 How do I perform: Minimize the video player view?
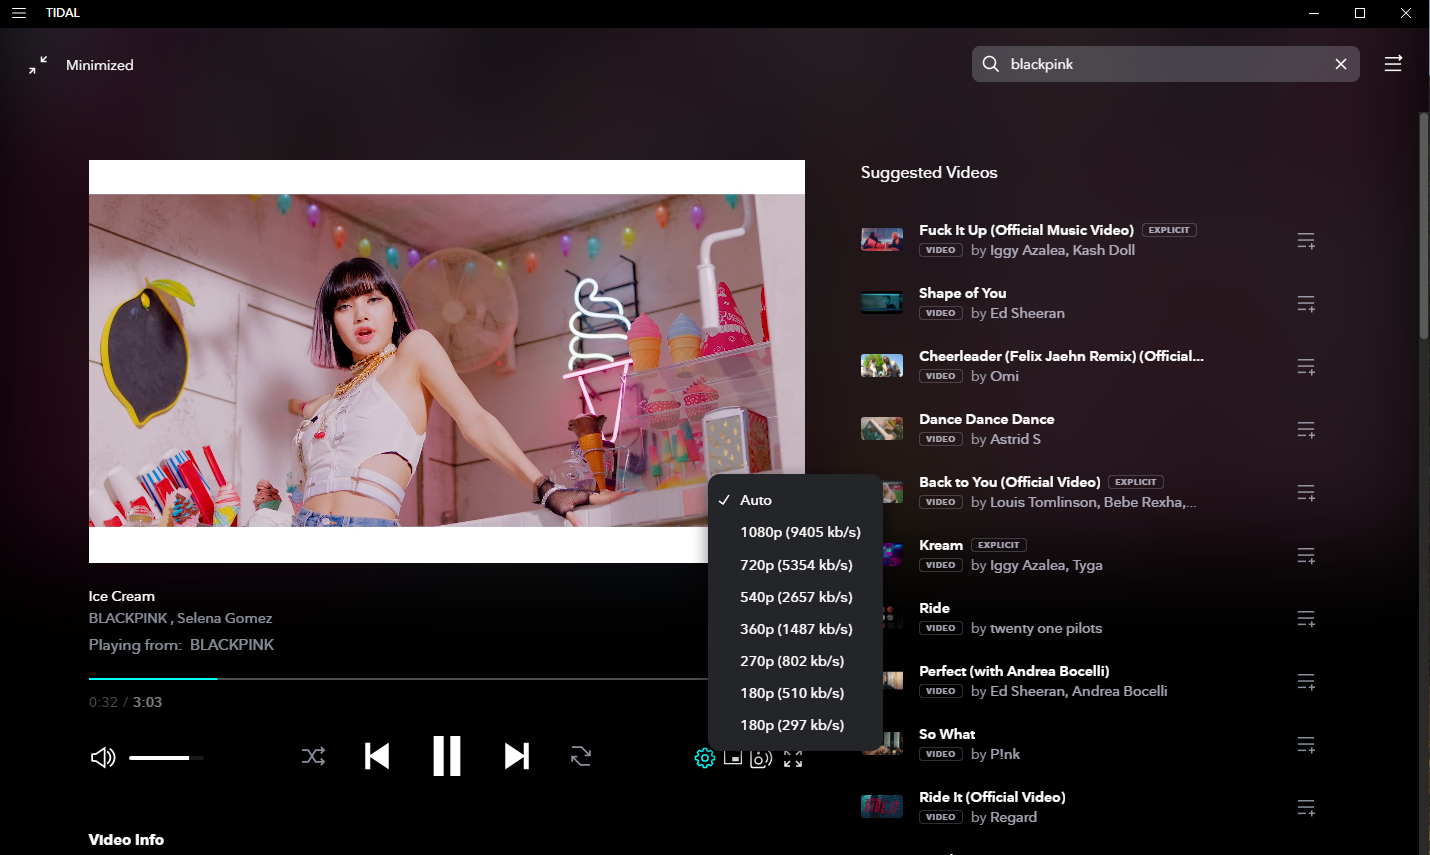[x=38, y=65]
